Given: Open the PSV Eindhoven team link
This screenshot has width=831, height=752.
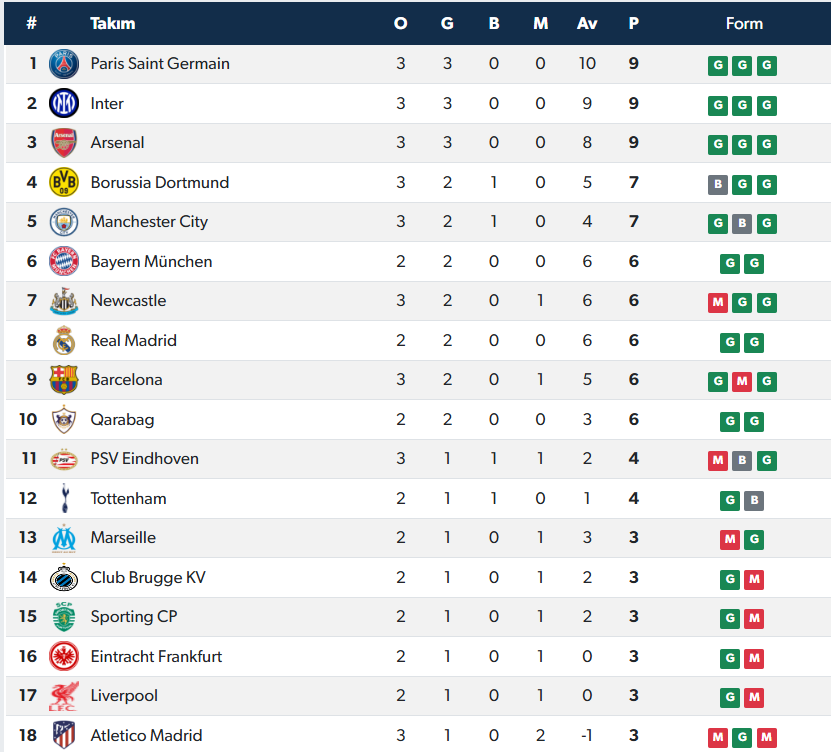Looking at the screenshot, I should click(144, 459).
